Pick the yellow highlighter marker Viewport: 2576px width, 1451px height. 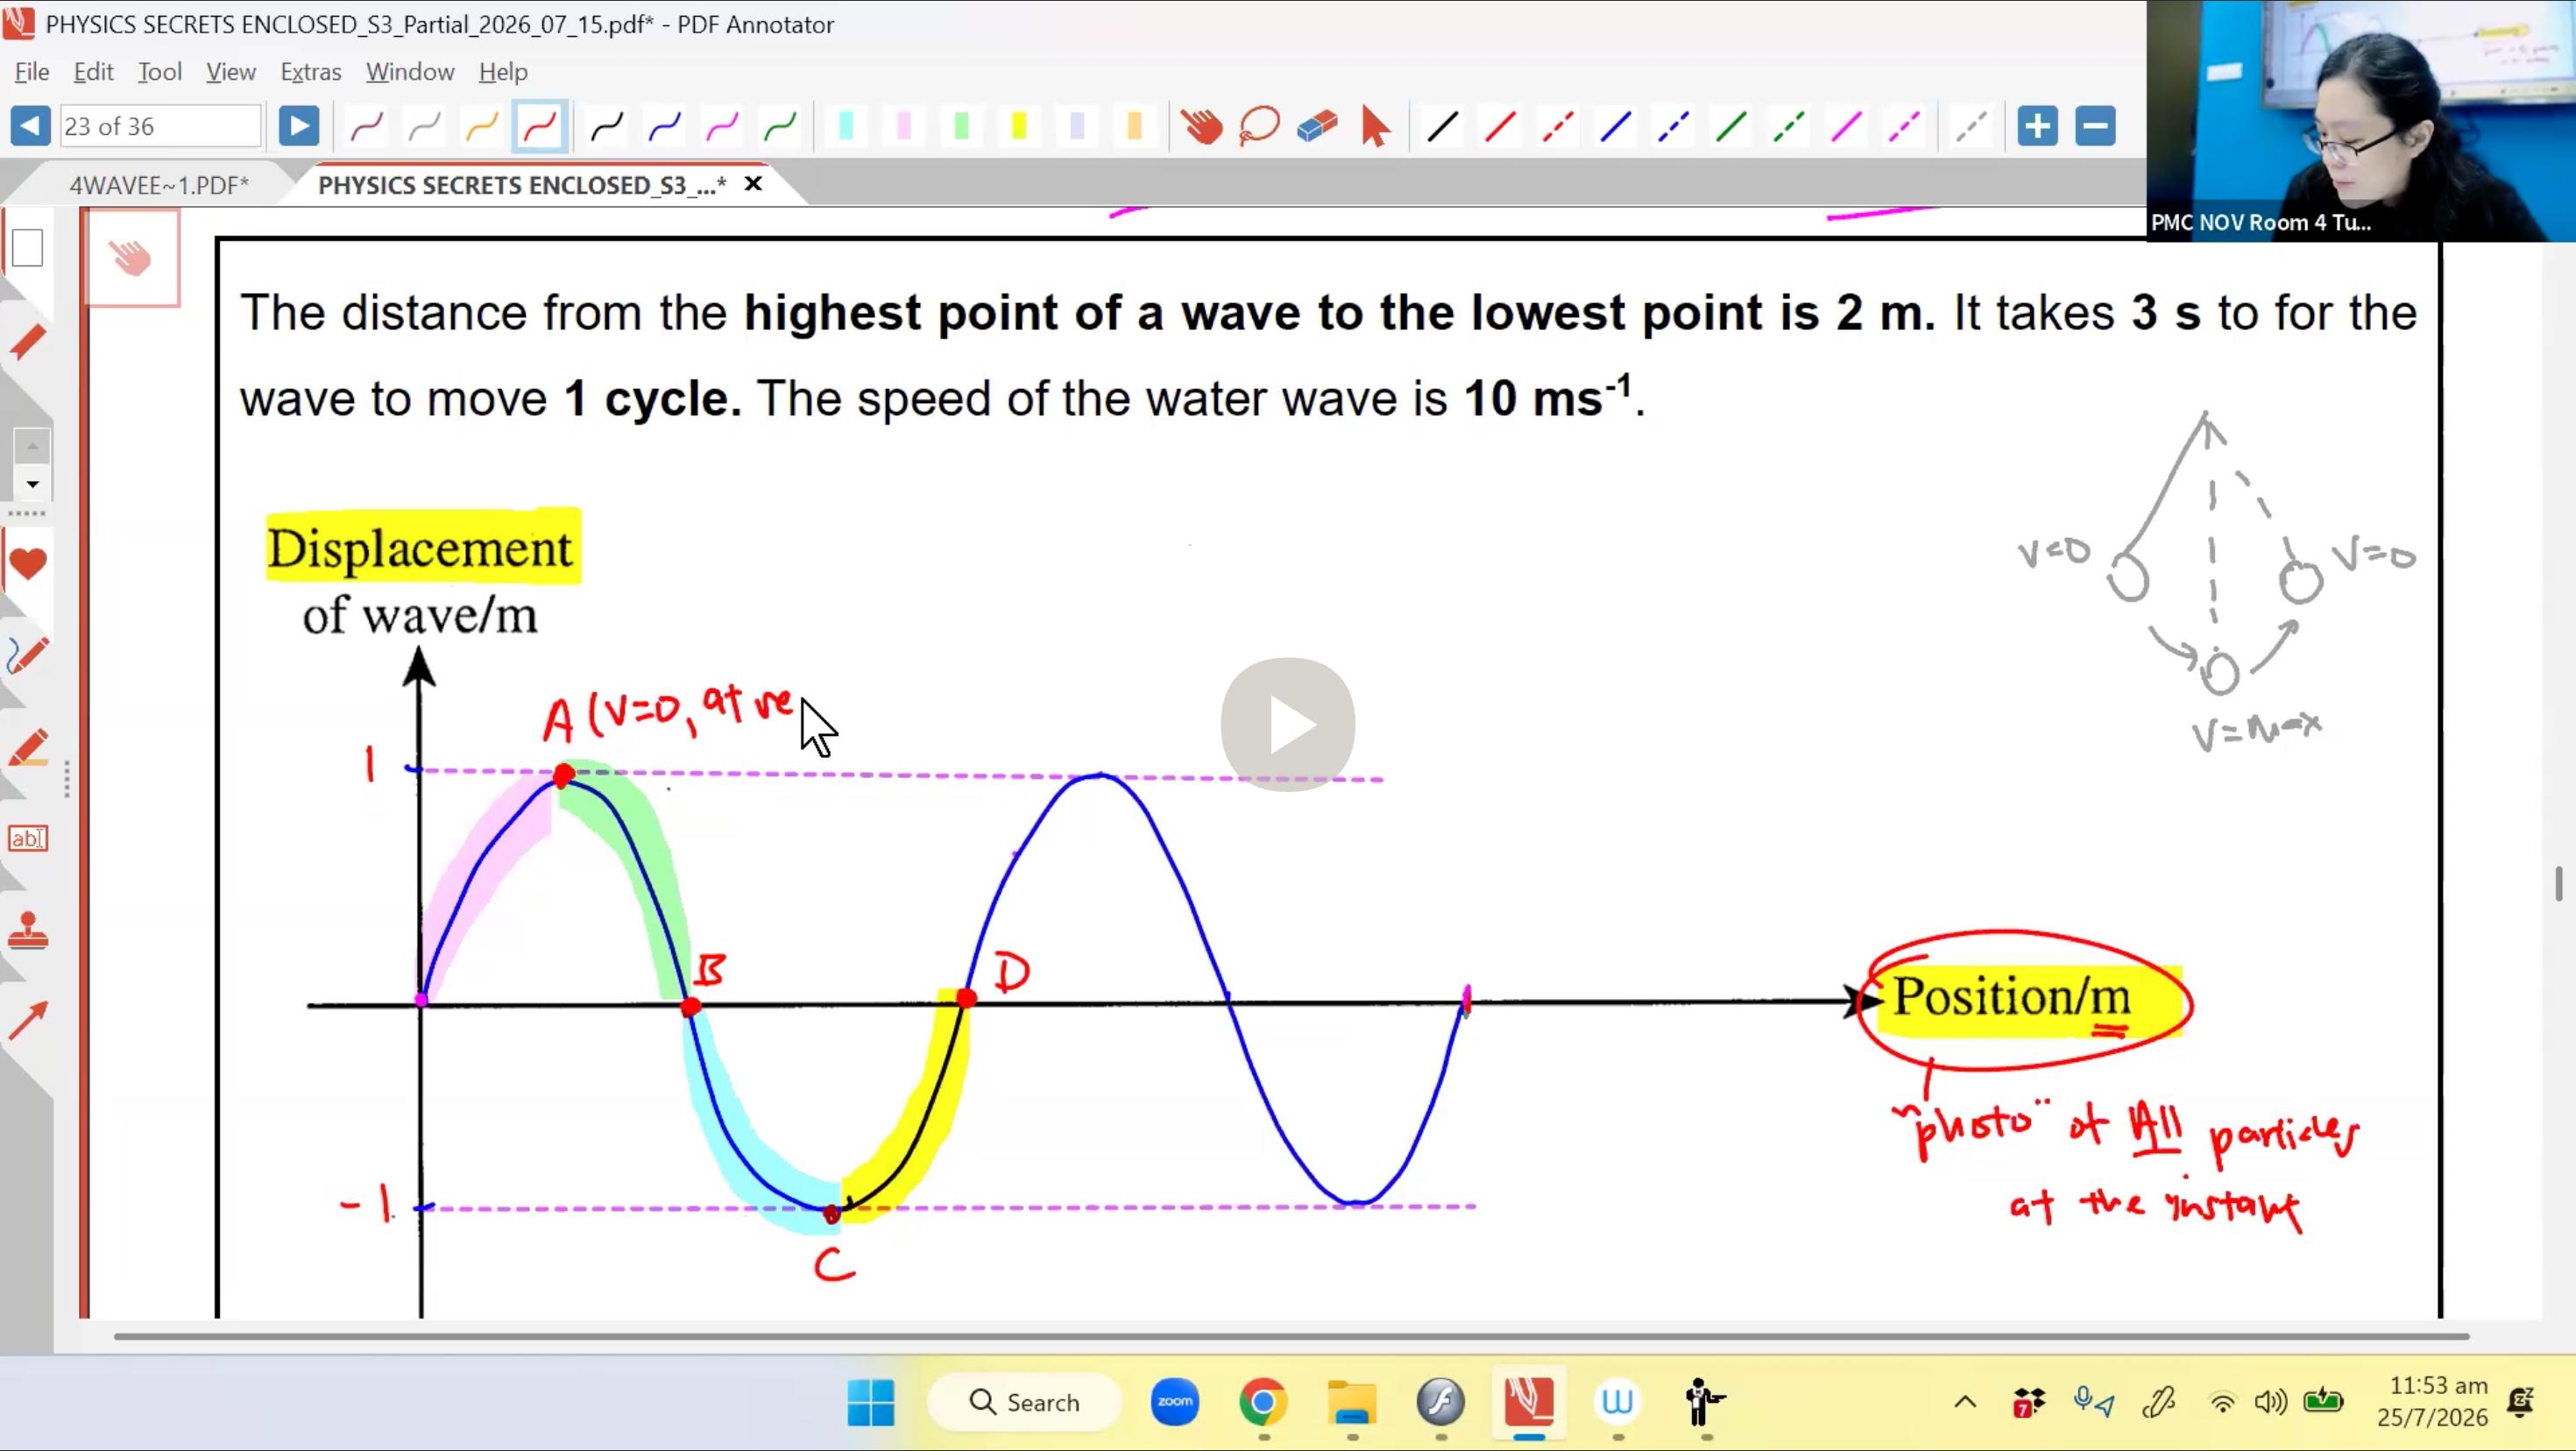tap(1019, 126)
